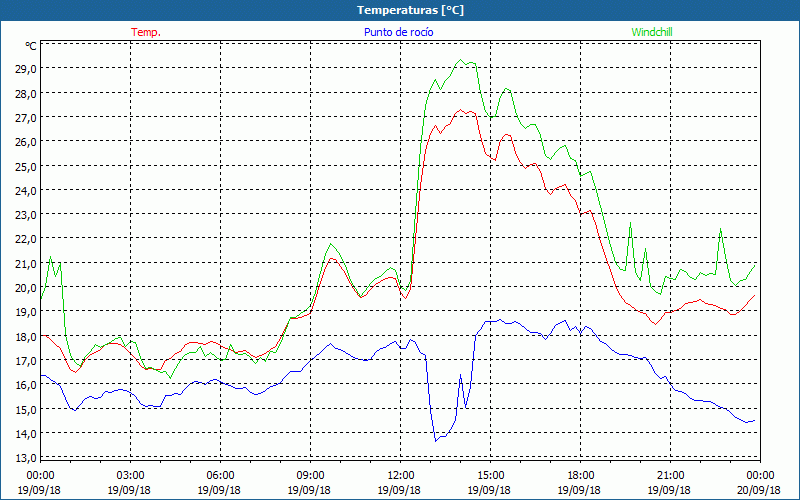This screenshot has width=800, height=500.
Task: Click the 21,0 y-axis value
Action: click(26, 264)
